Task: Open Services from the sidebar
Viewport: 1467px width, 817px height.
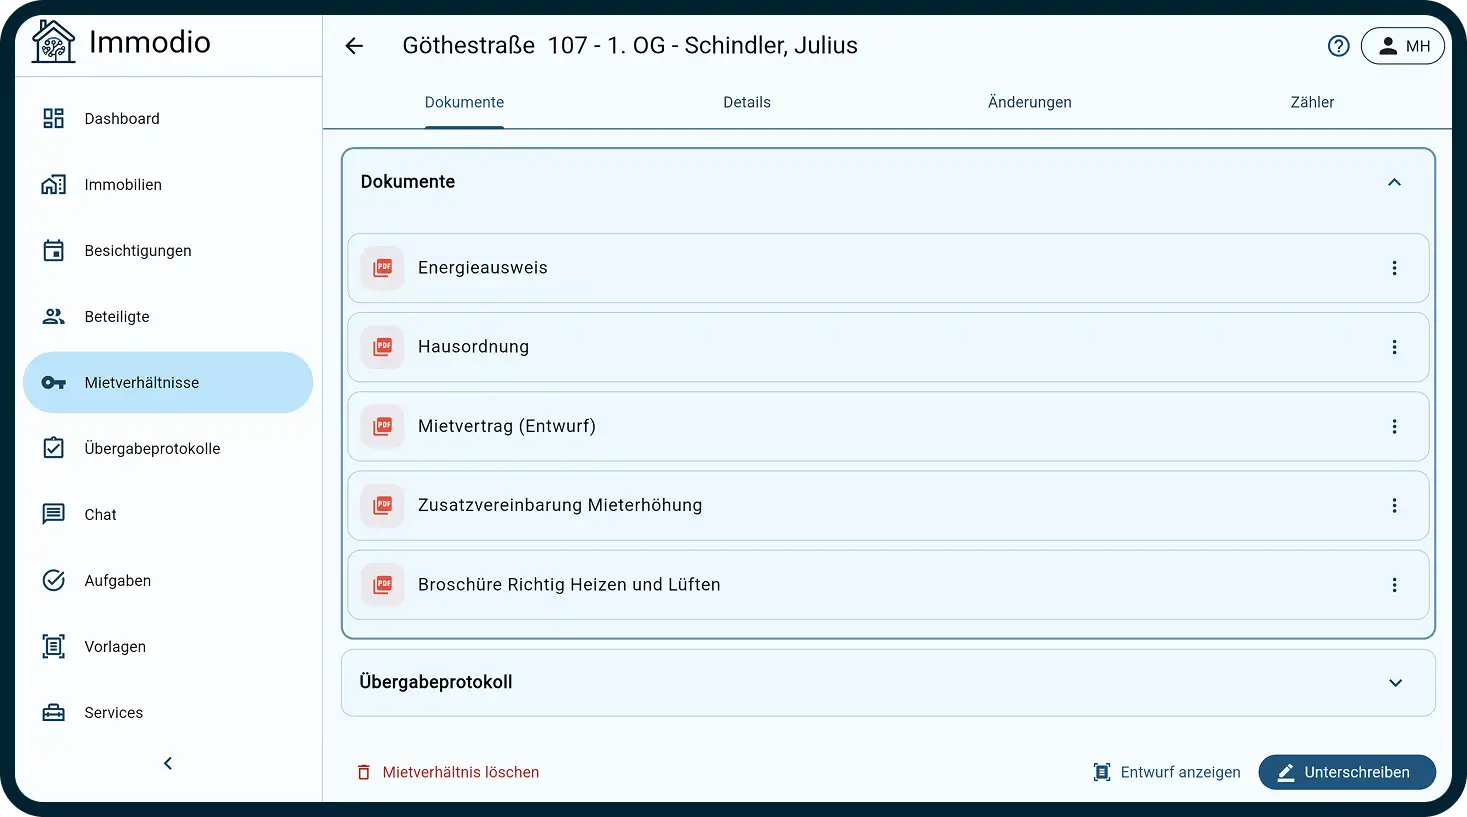Action: 168,713
